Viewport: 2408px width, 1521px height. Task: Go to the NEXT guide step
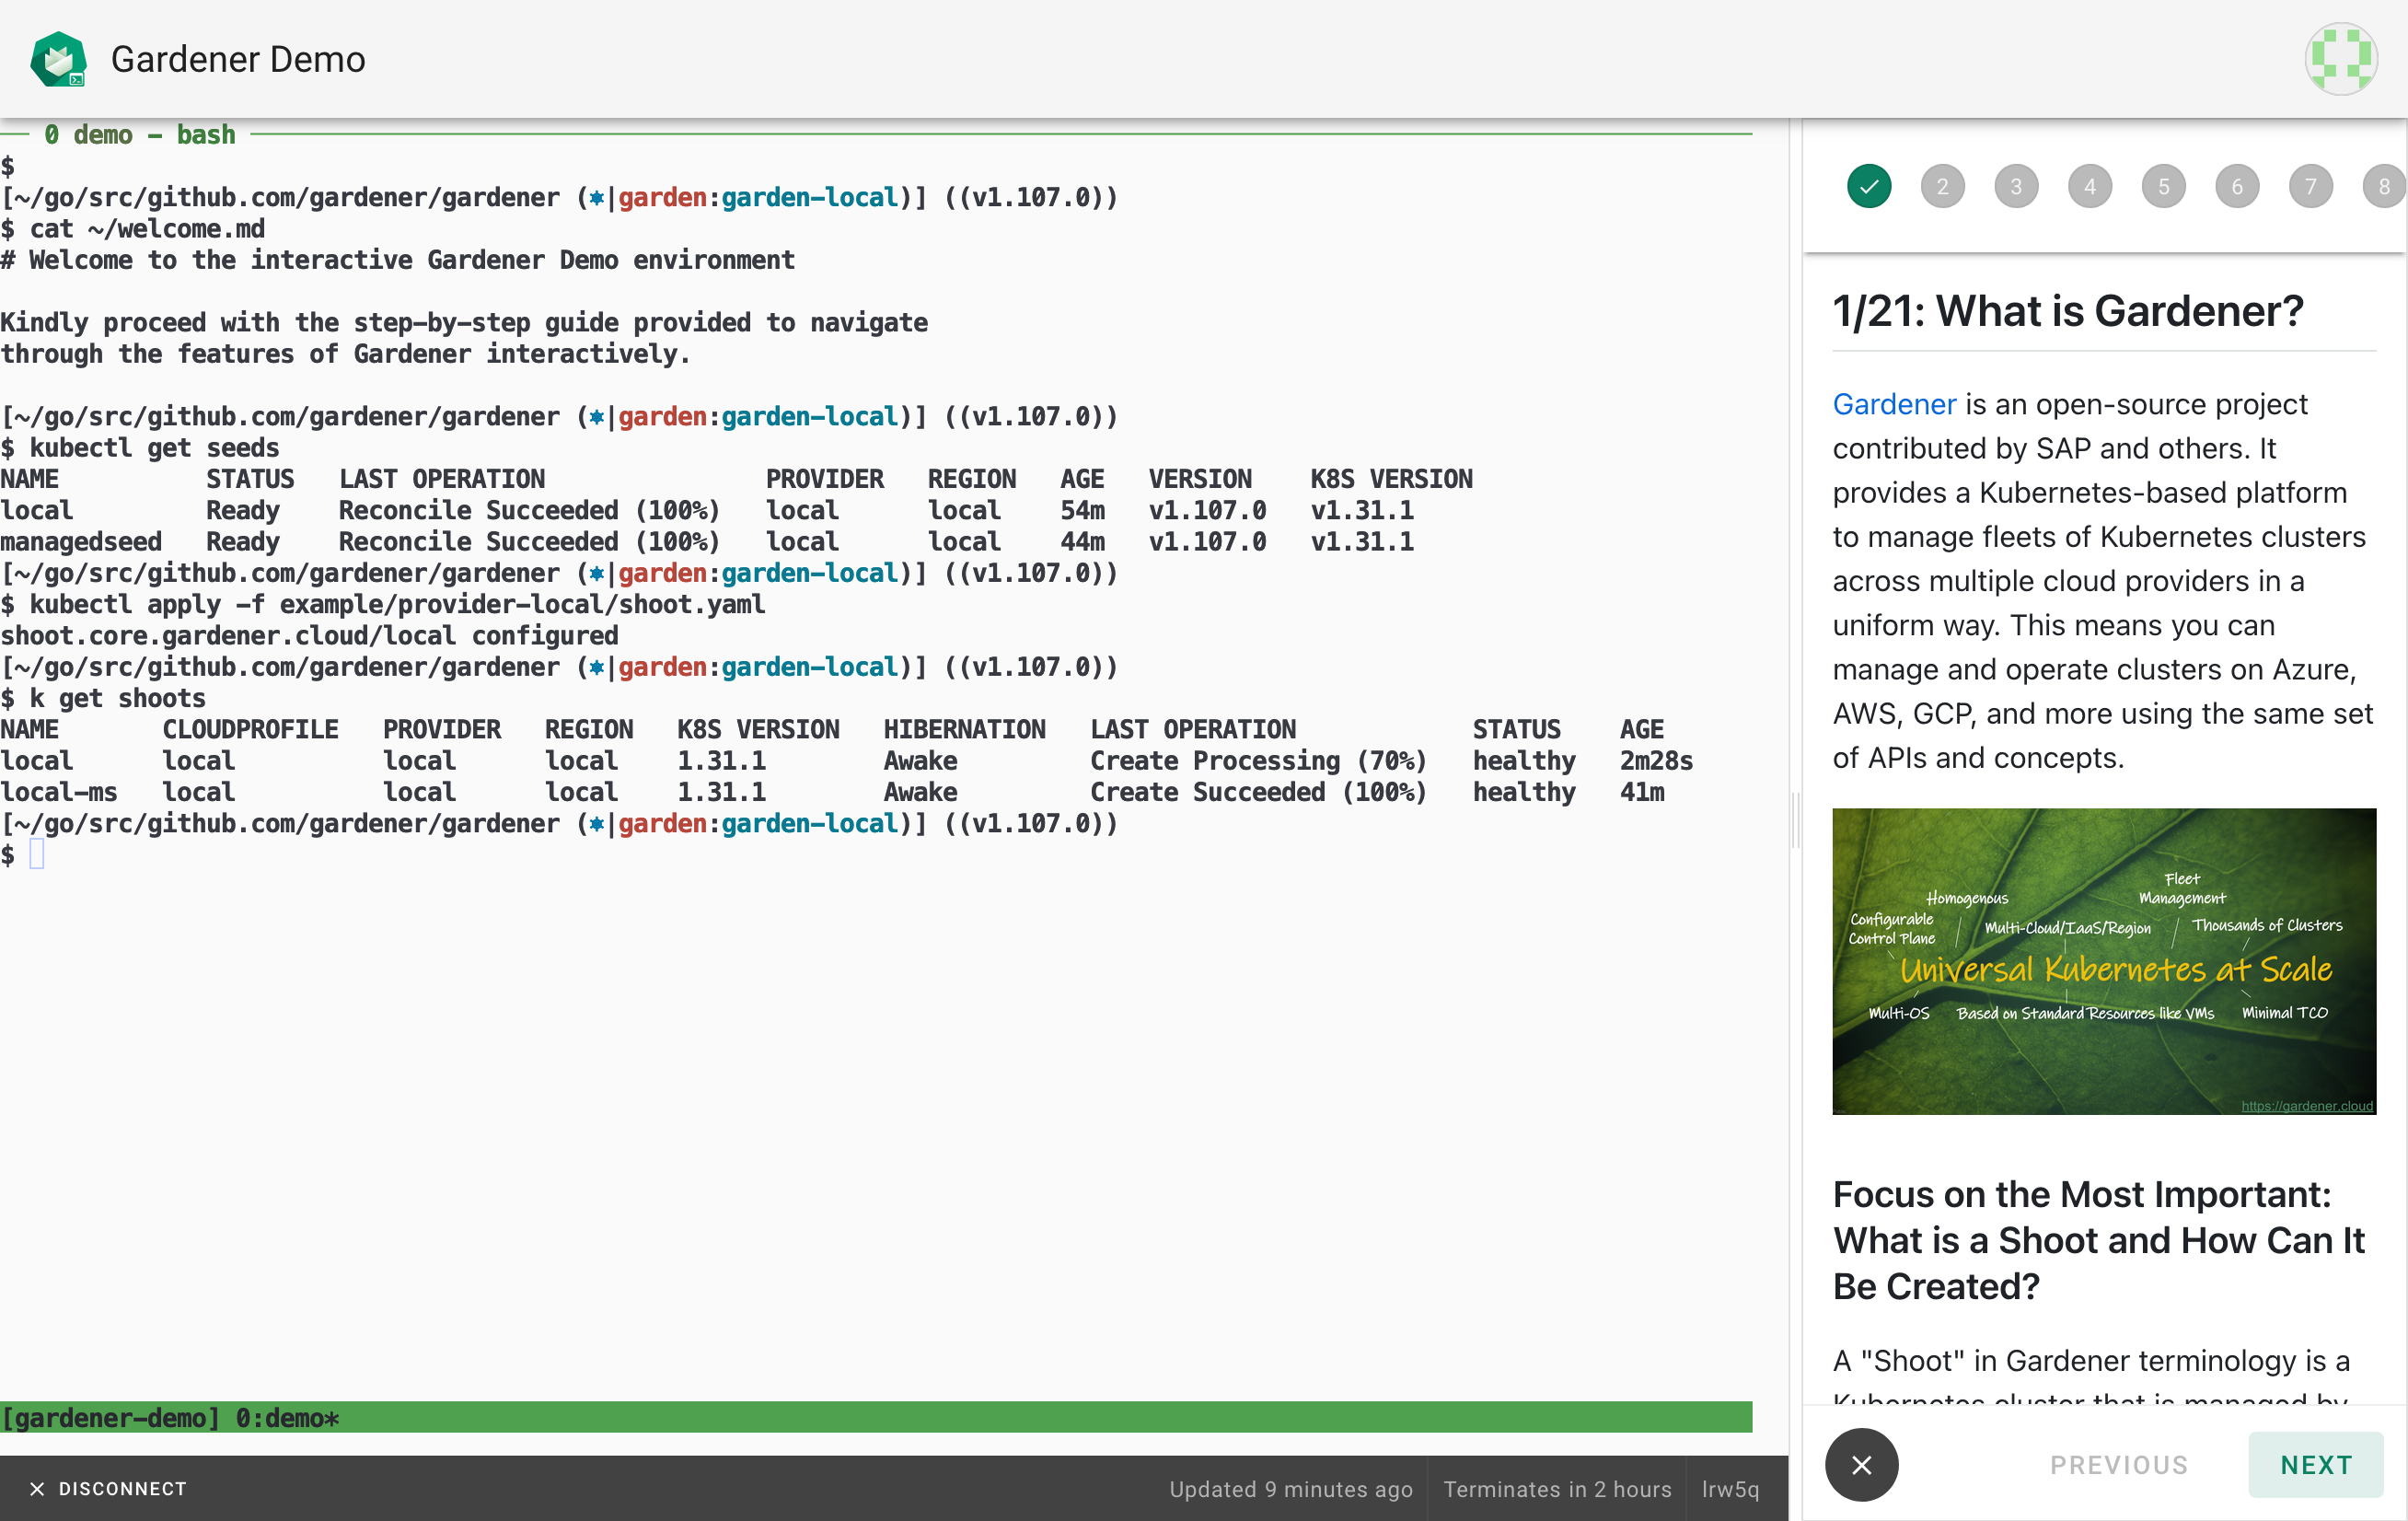click(x=2315, y=1464)
